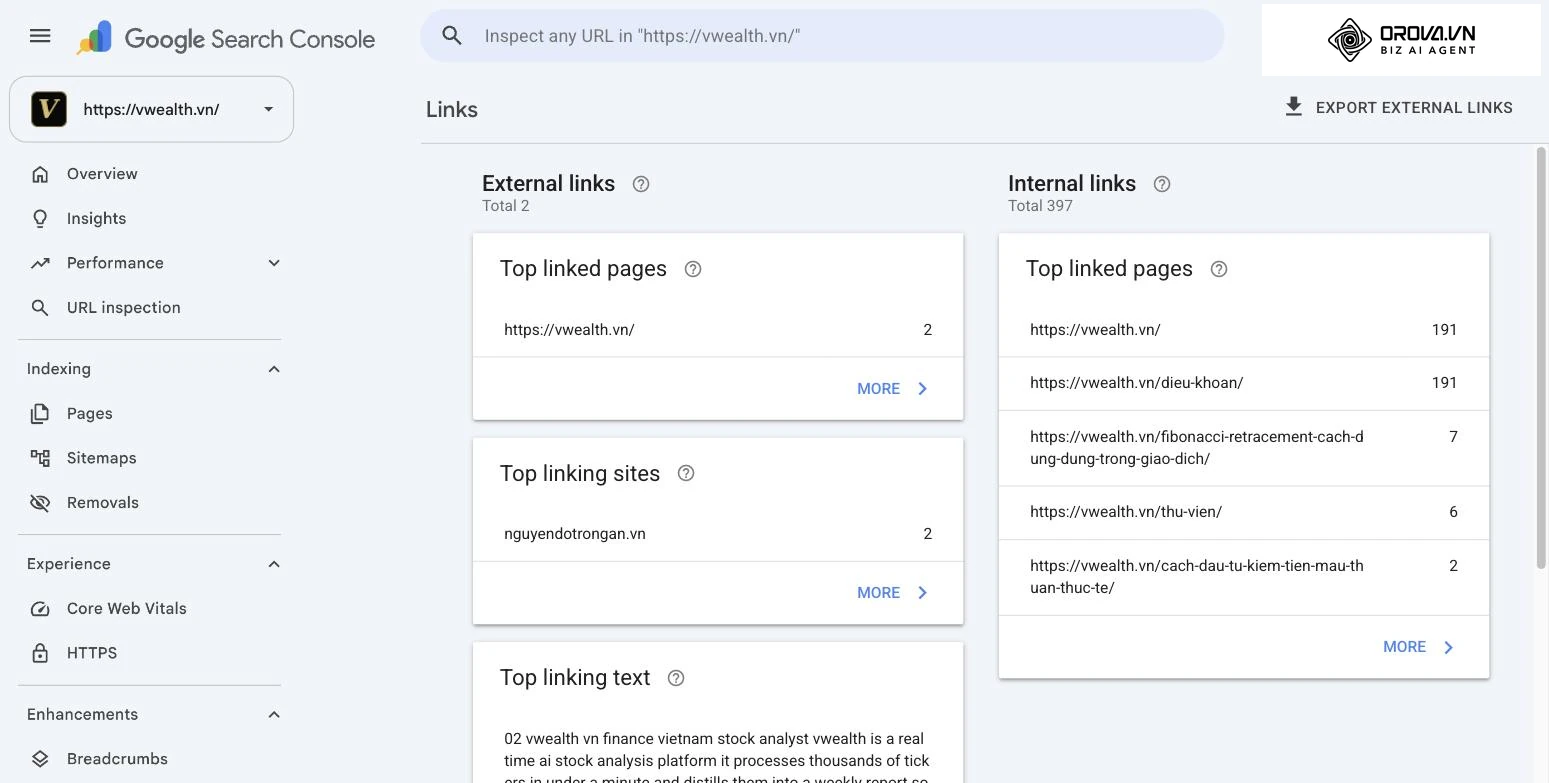The height and width of the screenshot is (783, 1549).
Task: Focus the Inspect any URL search field
Action: tap(822, 36)
